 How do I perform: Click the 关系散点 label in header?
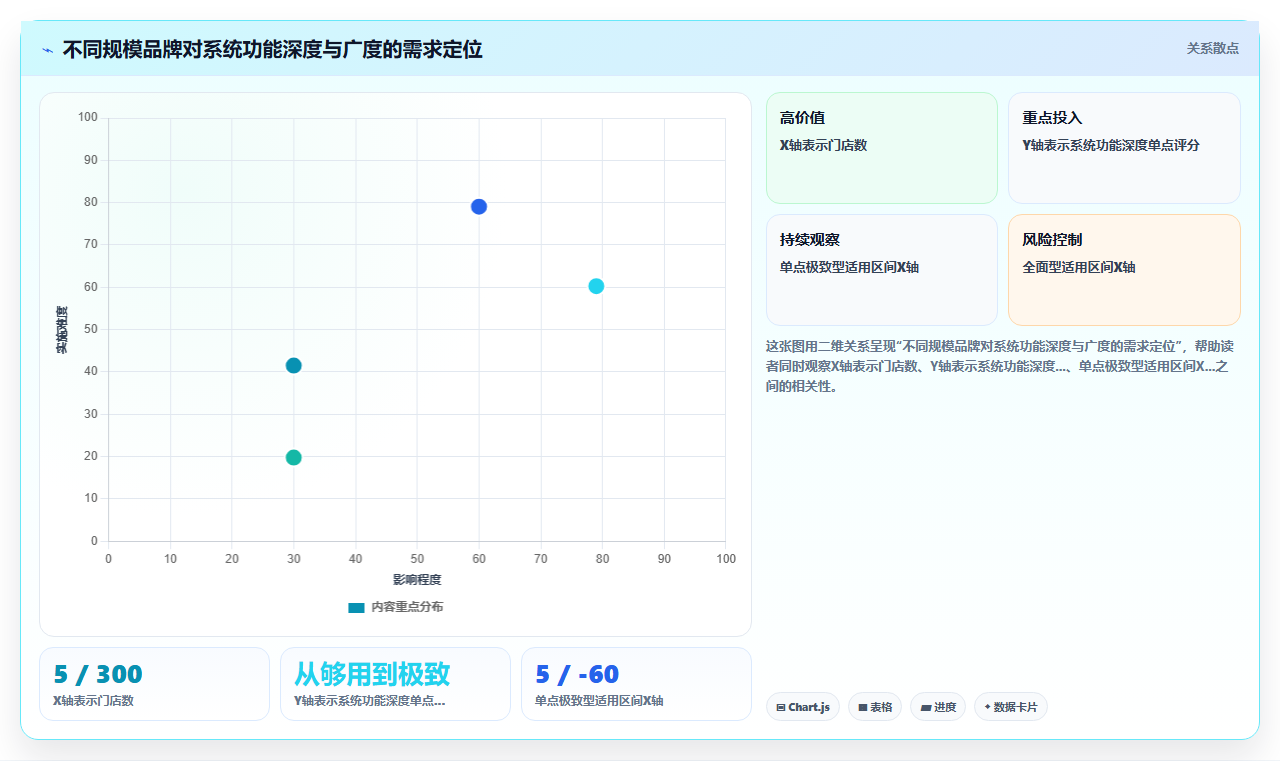click(x=1212, y=48)
